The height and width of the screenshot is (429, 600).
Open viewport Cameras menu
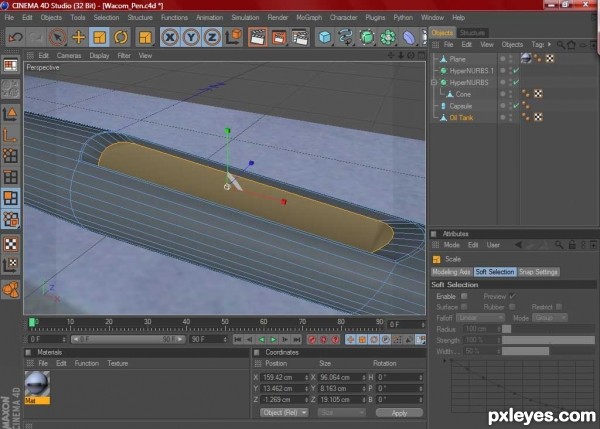coord(69,55)
